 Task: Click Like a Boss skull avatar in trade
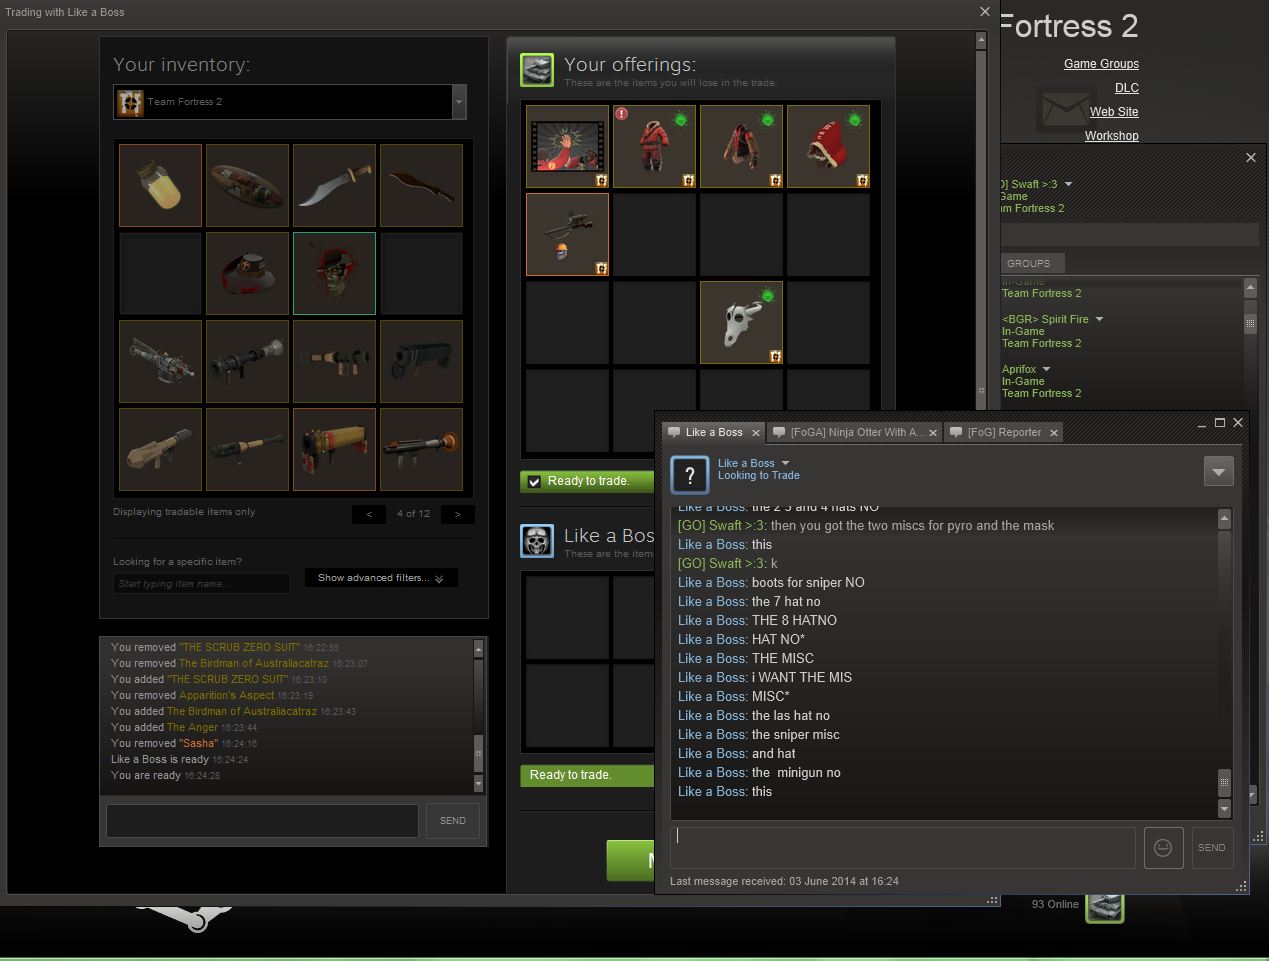pyautogui.click(x=537, y=541)
